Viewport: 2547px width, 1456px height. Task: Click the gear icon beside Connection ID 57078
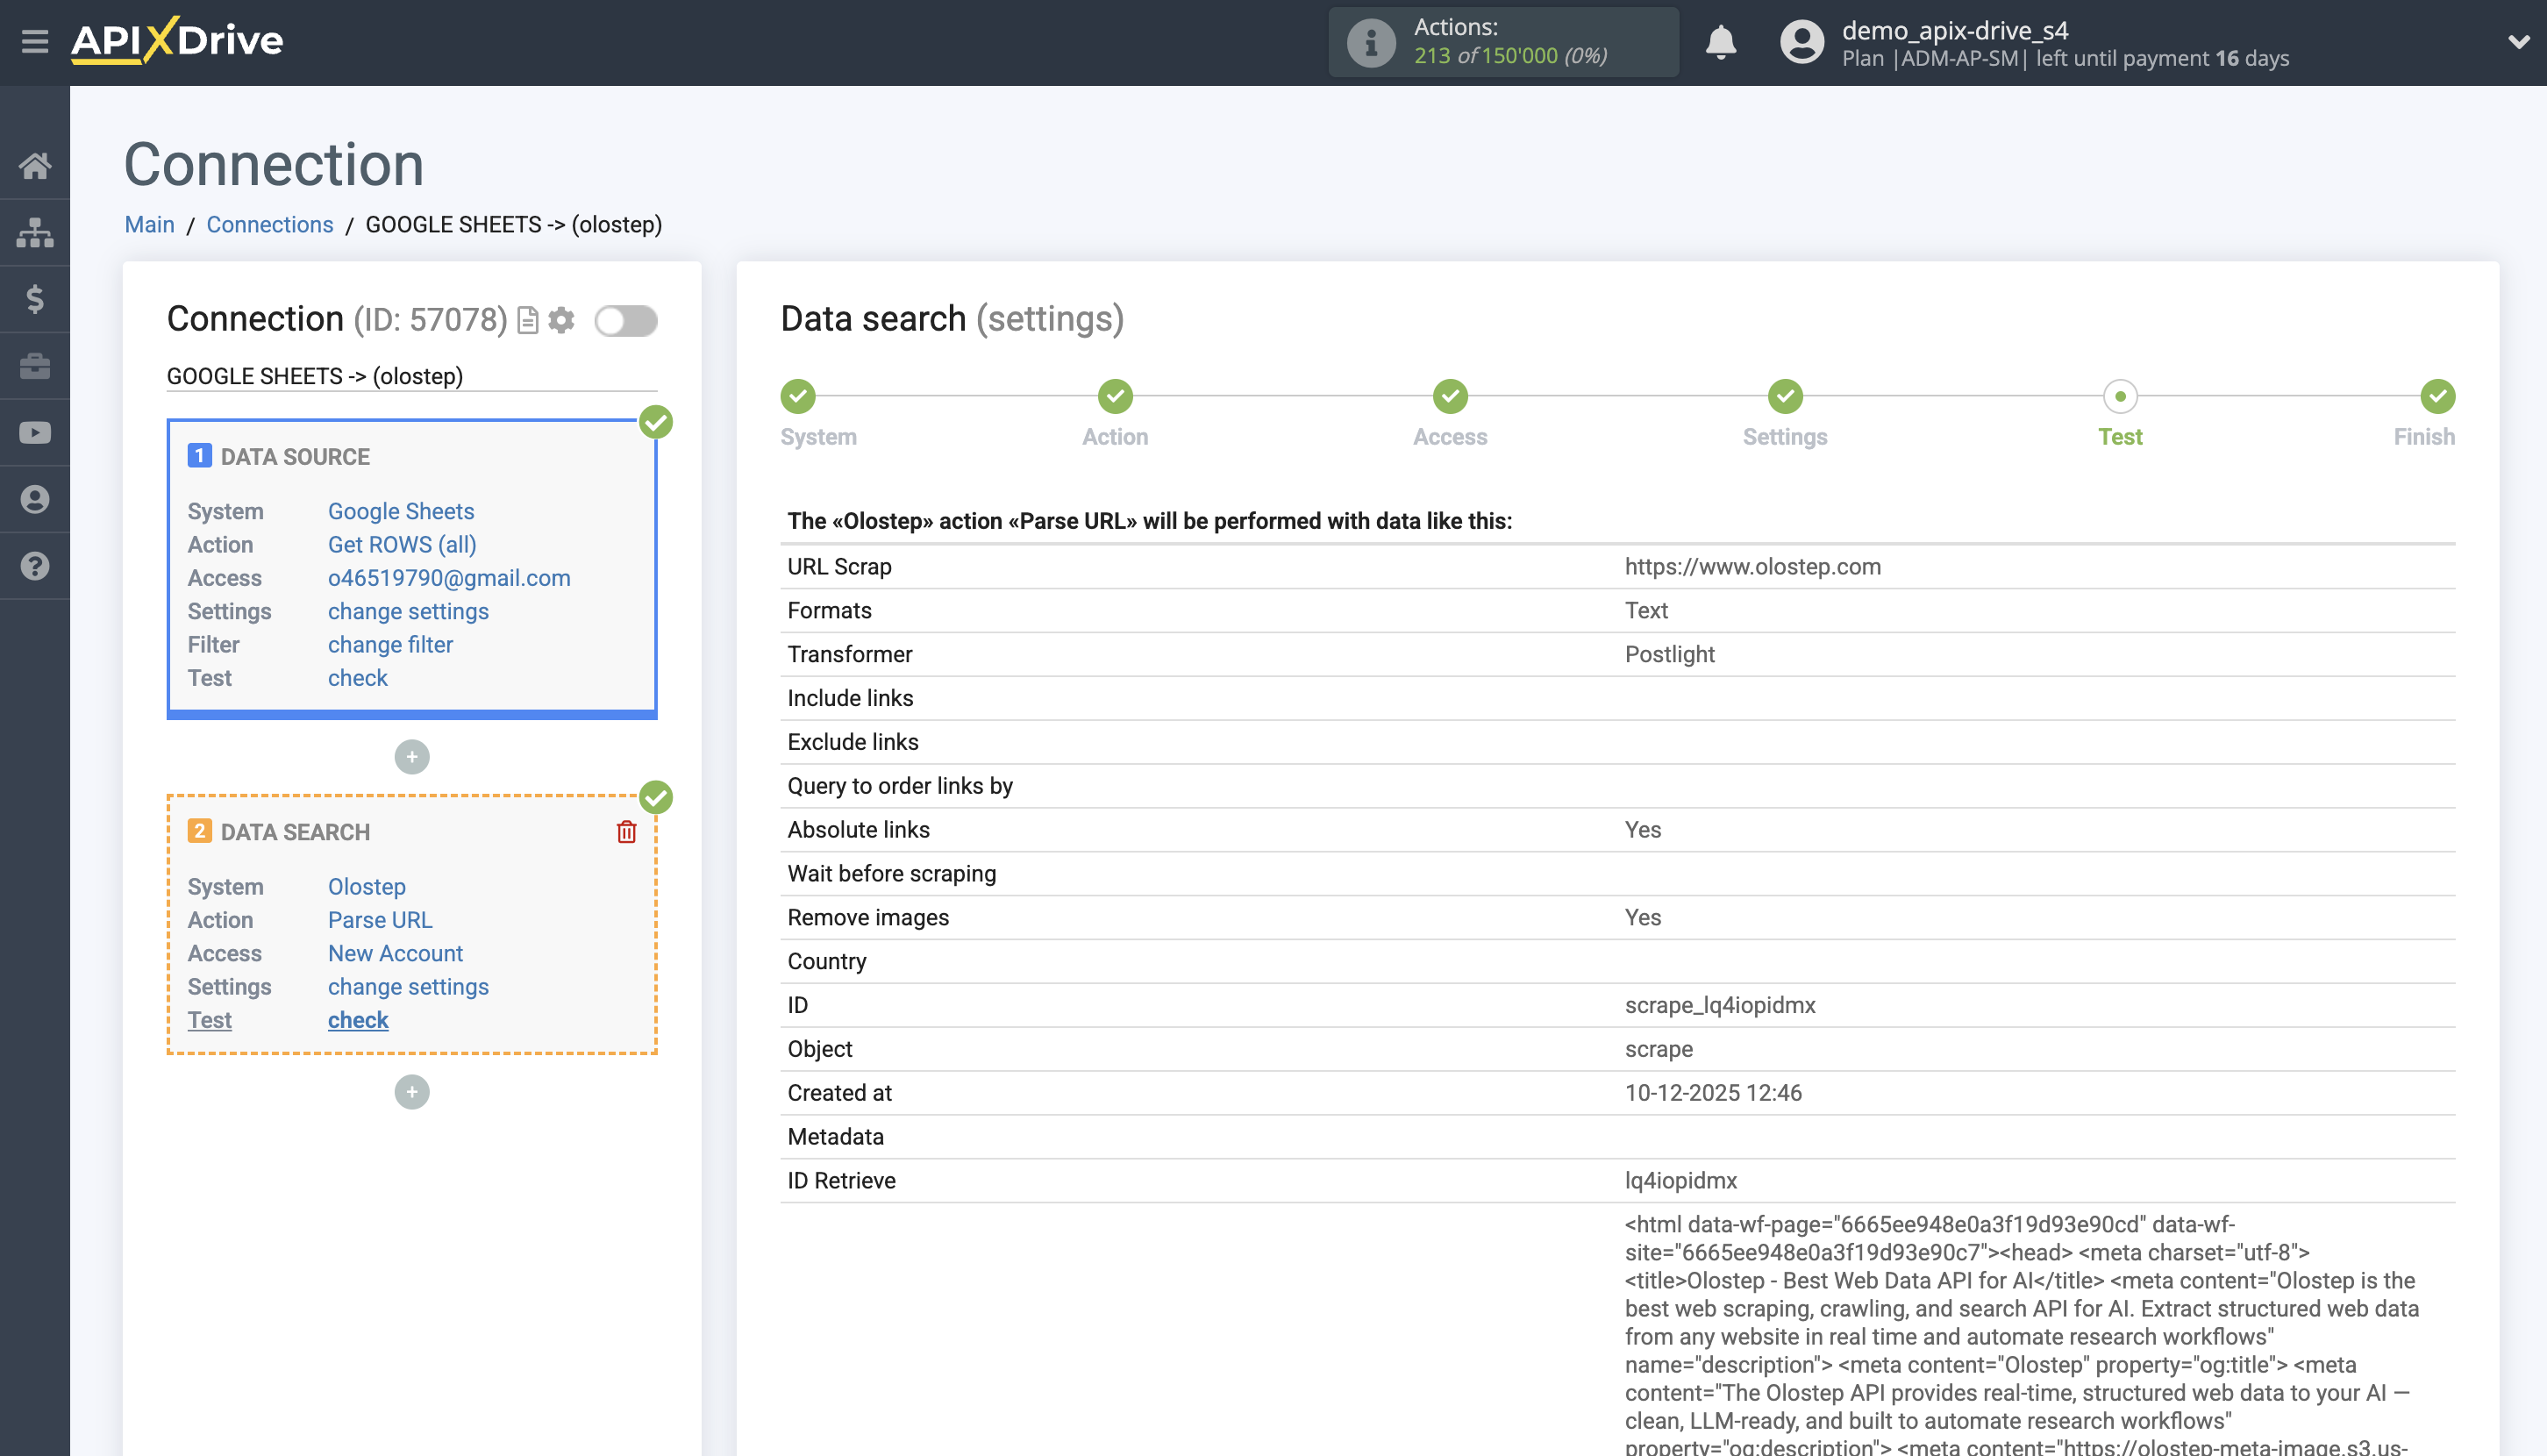tap(561, 321)
